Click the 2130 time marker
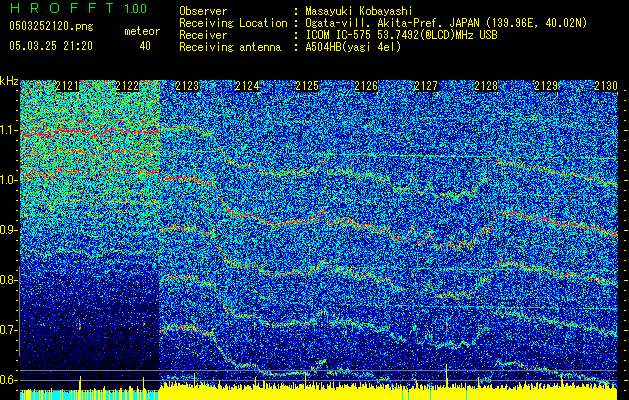629x400 pixels. [606, 86]
